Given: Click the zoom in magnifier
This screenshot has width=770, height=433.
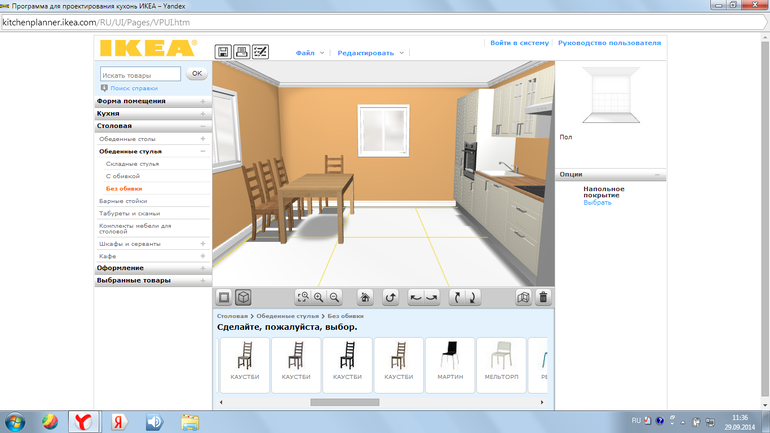Looking at the screenshot, I should coord(319,297).
